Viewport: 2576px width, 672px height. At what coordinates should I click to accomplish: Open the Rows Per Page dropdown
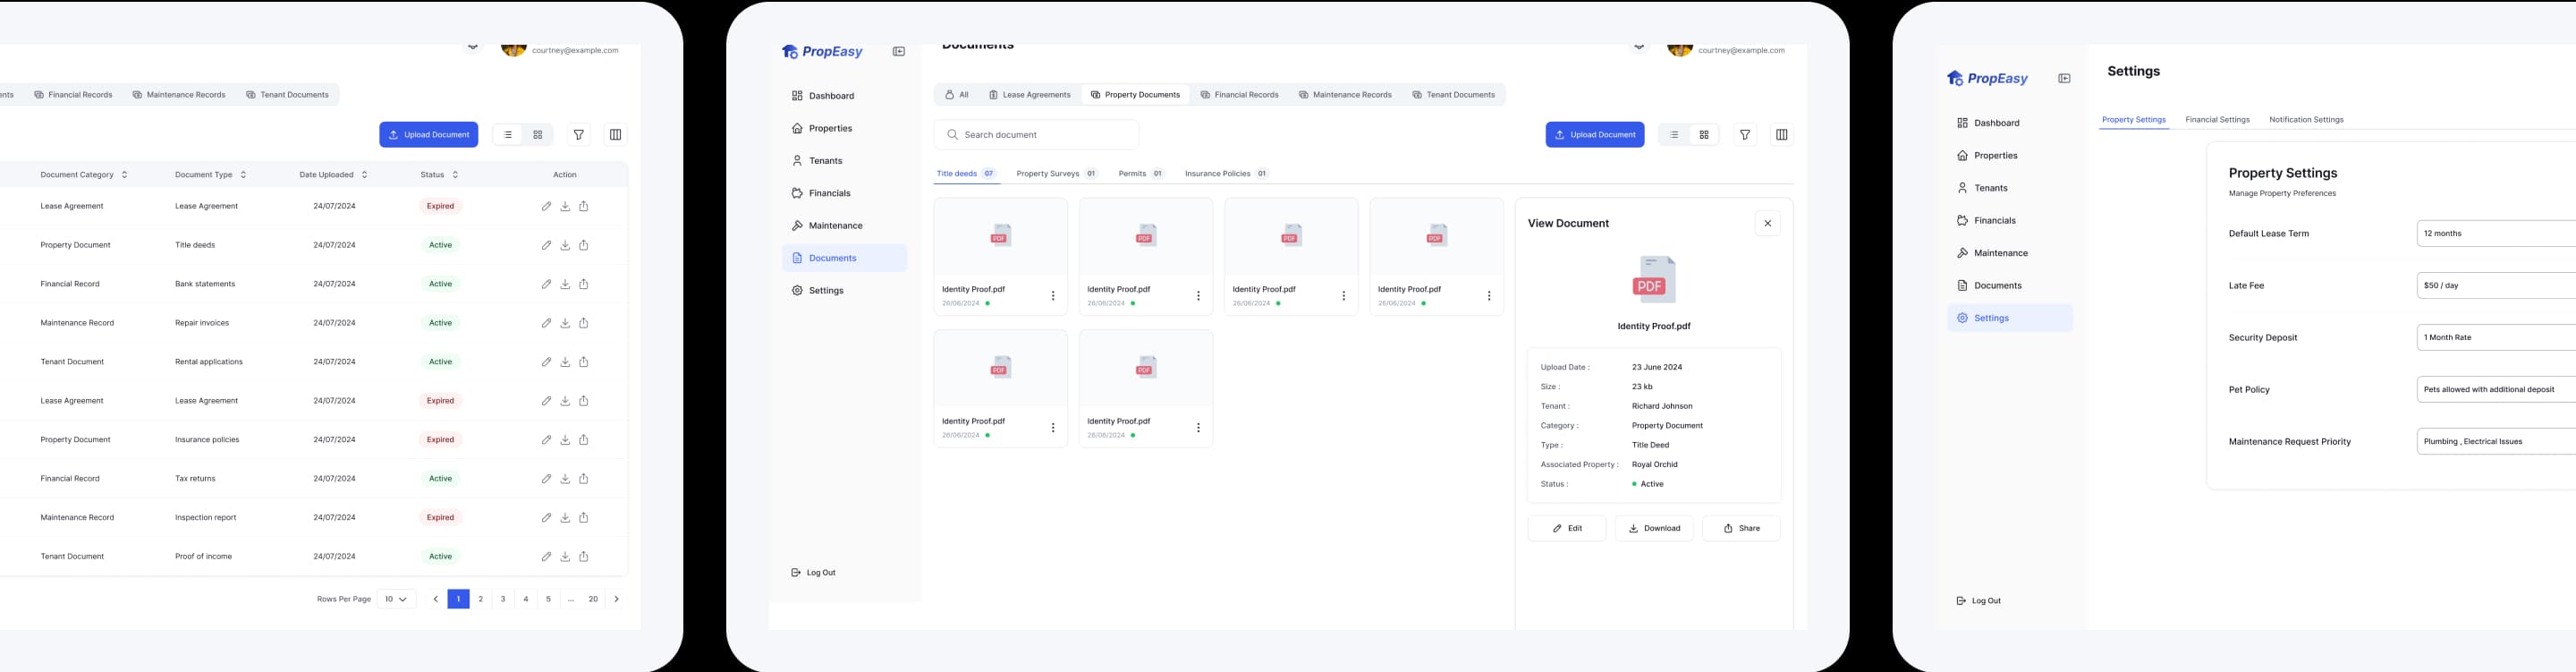coord(396,599)
